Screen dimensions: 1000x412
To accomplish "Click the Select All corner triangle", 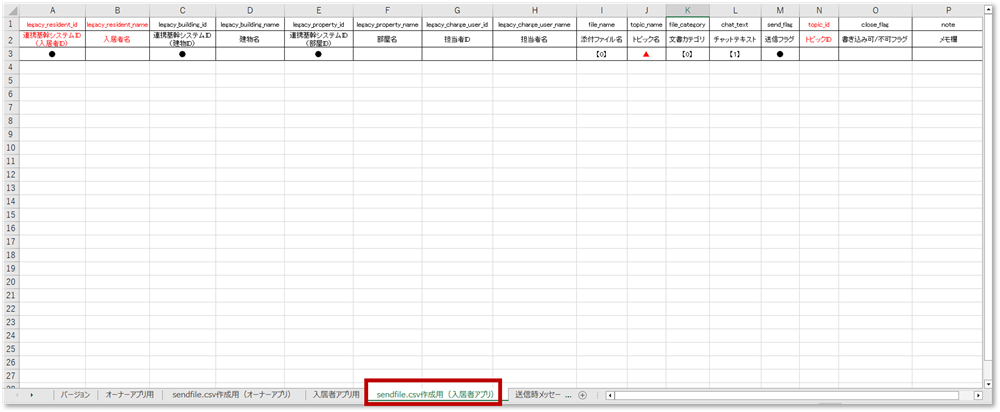I will click(10, 11).
